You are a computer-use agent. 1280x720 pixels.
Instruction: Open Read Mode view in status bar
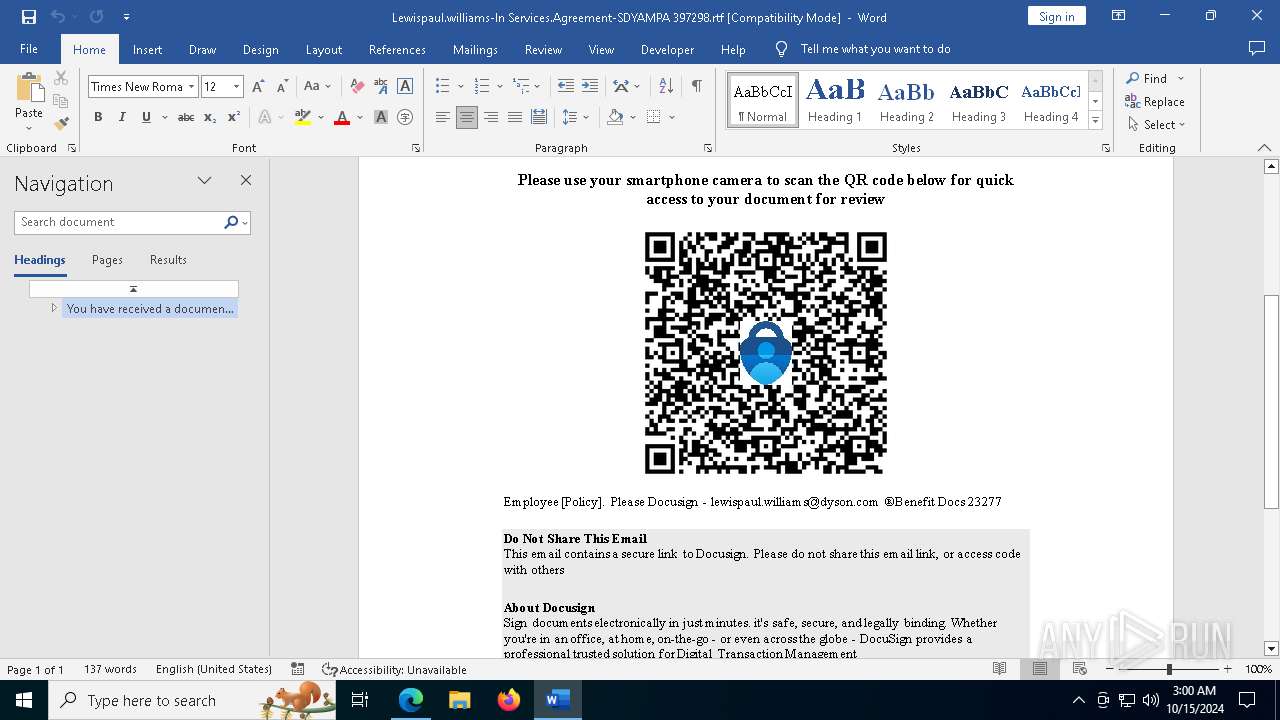pyautogui.click(x=999, y=669)
